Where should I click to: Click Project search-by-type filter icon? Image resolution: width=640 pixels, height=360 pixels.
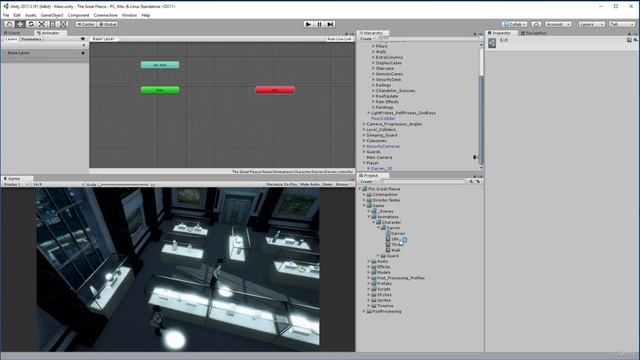point(471,181)
